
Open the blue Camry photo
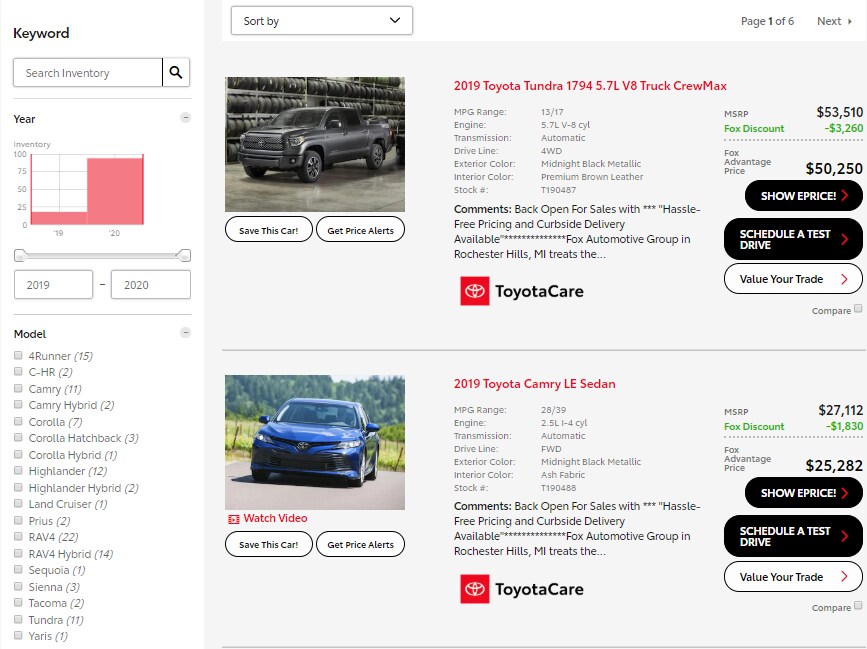click(x=315, y=442)
